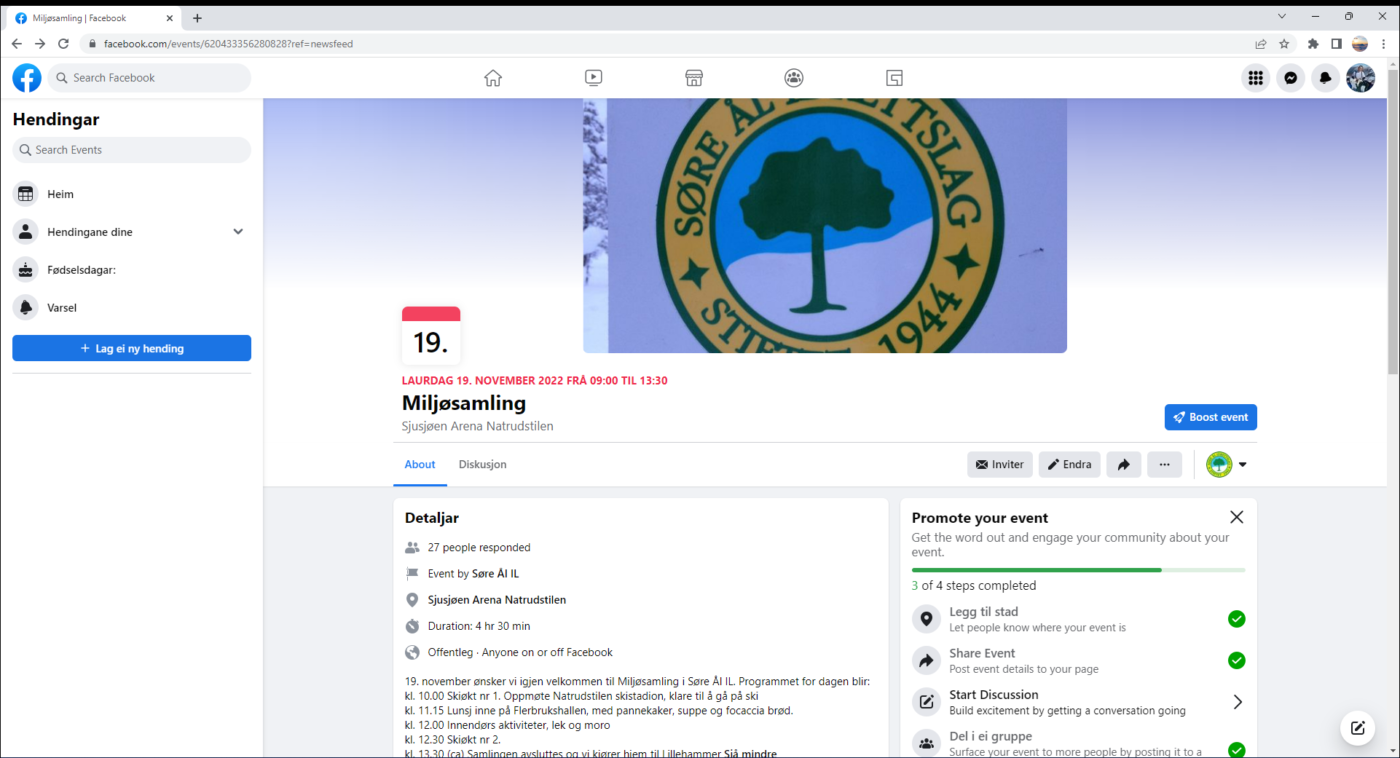Open Sjusjøen Arena Natrudstilen location link
Image resolution: width=1400 pixels, height=758 pixels.
point(497,600)
